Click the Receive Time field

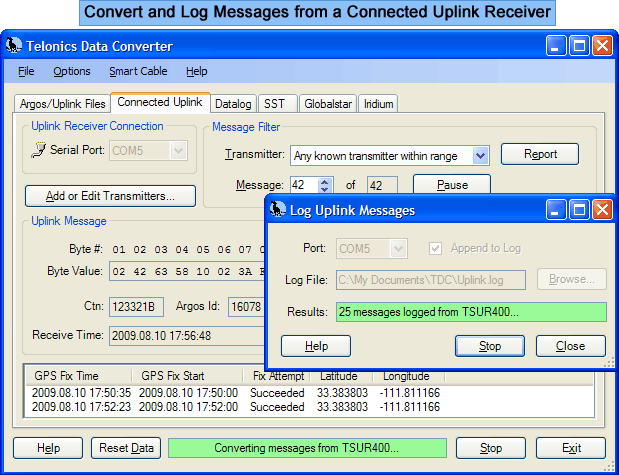click(187, 336)
